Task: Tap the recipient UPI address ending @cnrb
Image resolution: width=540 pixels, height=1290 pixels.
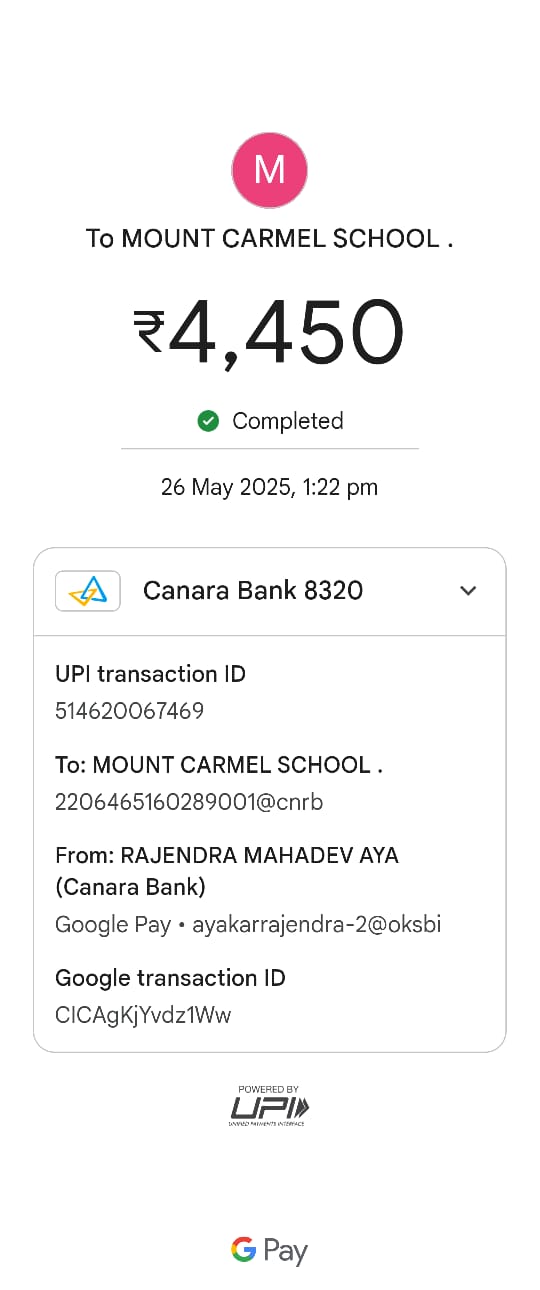Action: tap(189, 802)
